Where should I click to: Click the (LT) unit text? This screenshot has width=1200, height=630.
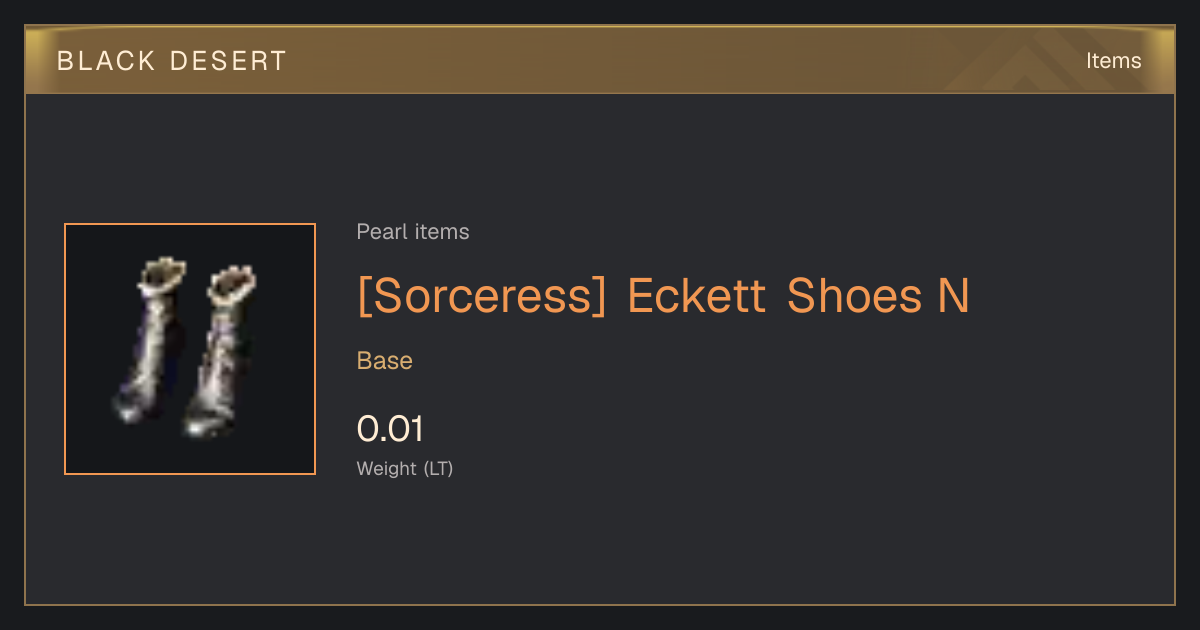click(x=438, y=468)
